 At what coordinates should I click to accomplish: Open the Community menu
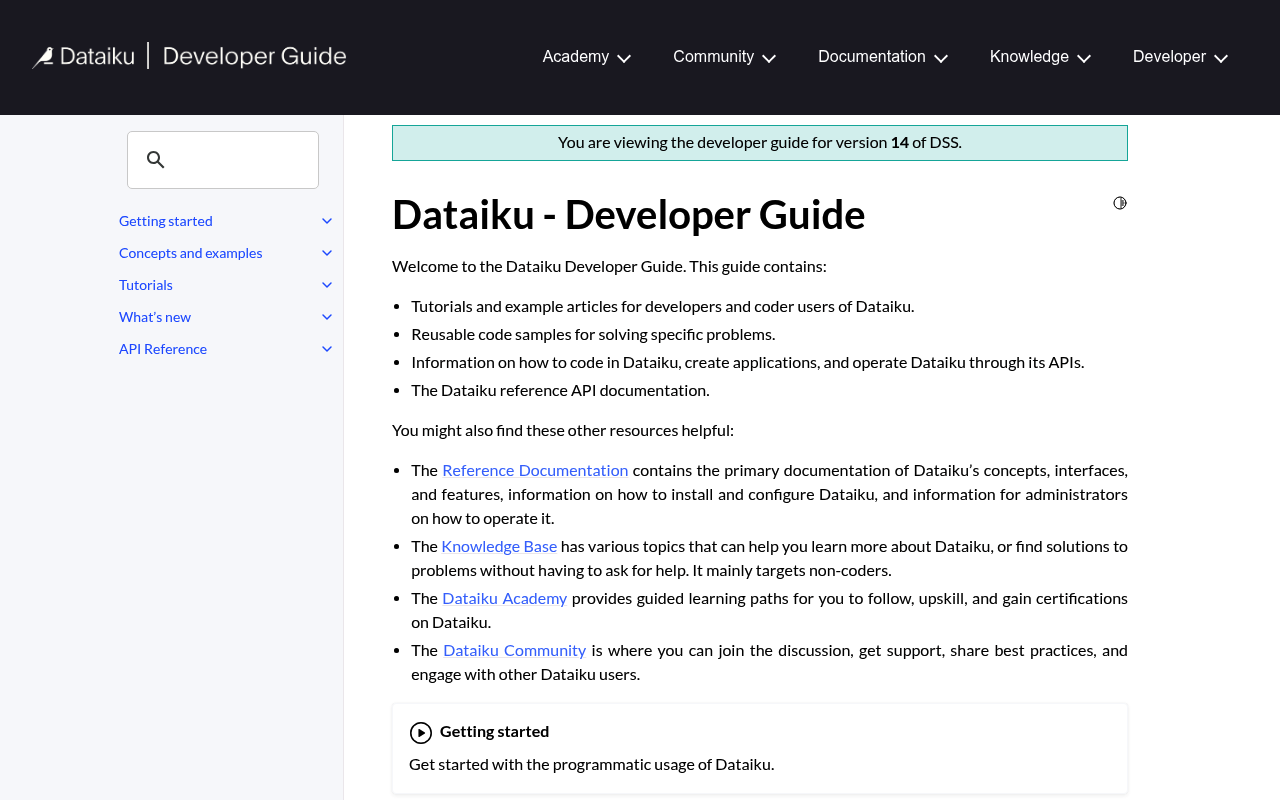(x=713, y=57)
